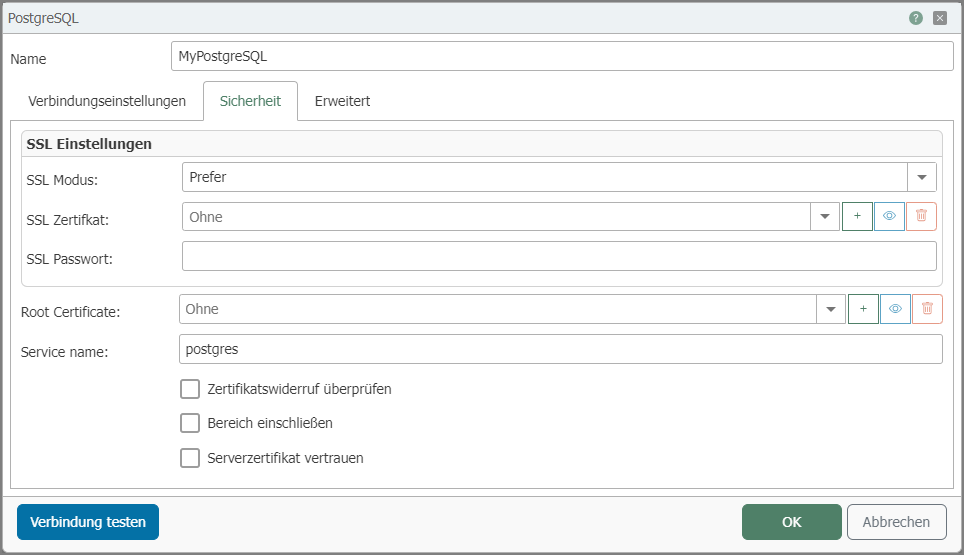Add a new Root Certificate with plus icon

[x=863, y=309]
